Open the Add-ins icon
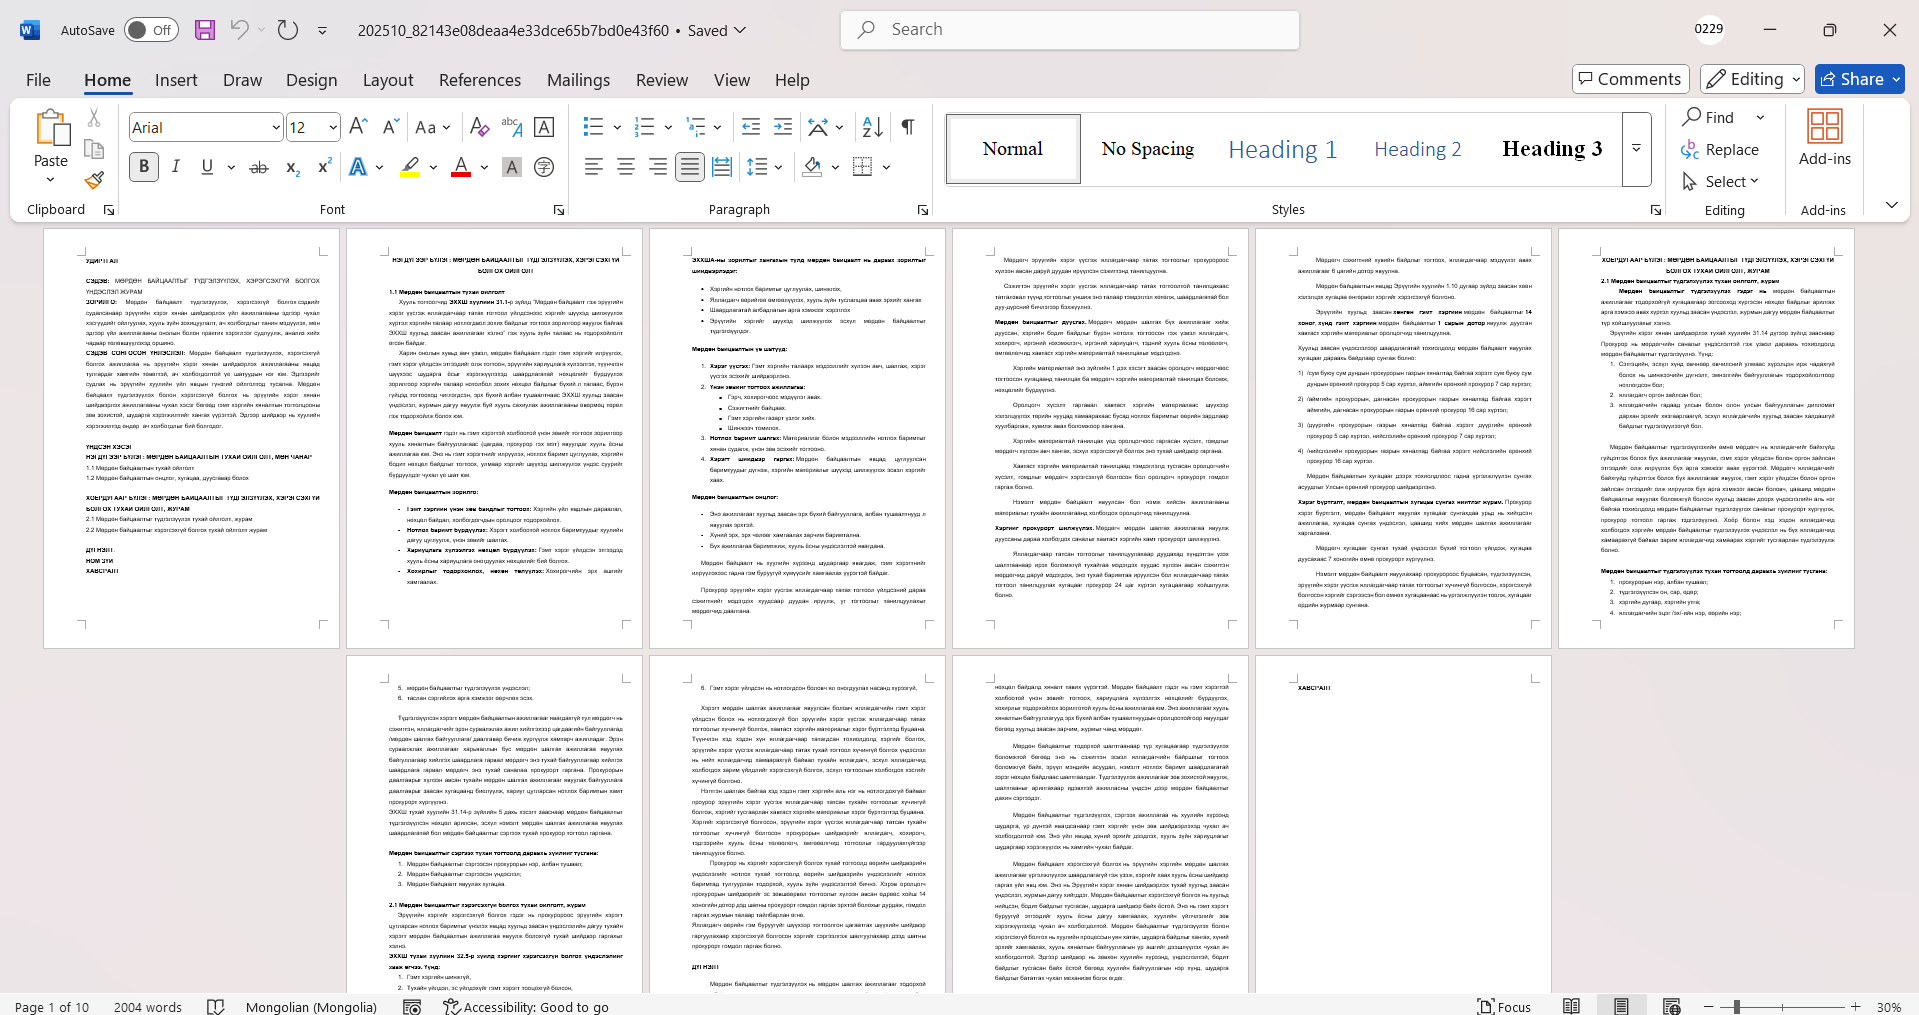This screenshot has width=1919, height=1015. tap(1824, 138)
